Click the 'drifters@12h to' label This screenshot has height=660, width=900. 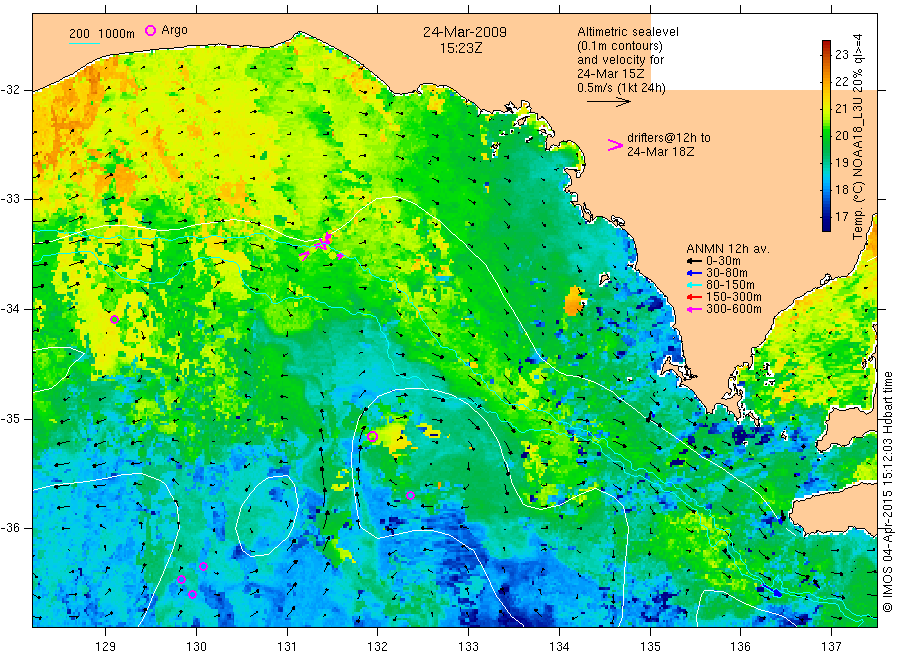669,138
